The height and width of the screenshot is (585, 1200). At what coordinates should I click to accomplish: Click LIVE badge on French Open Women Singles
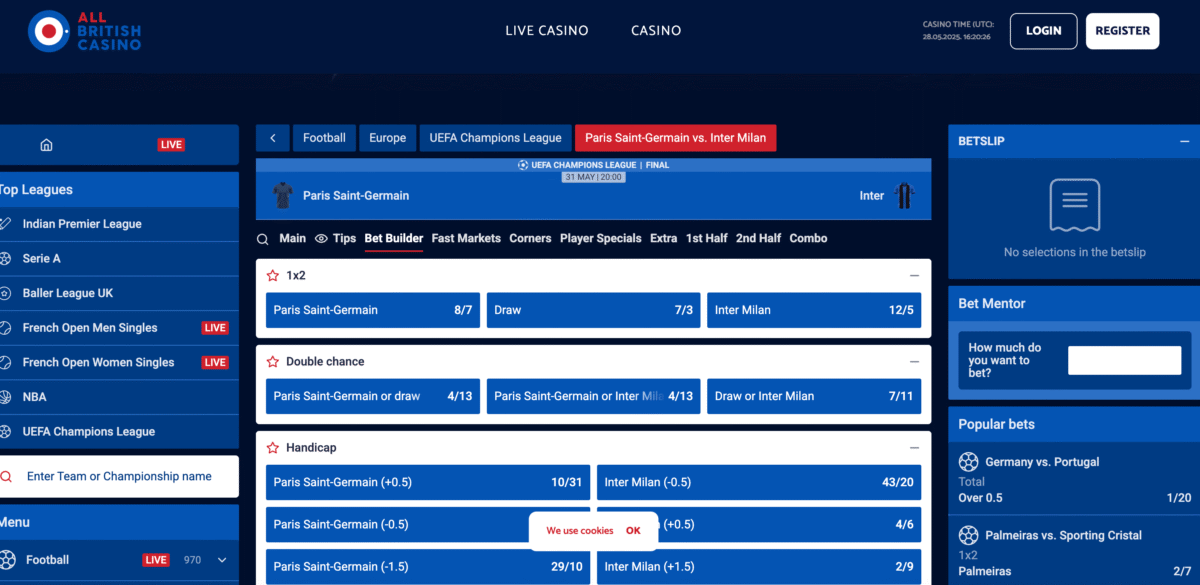(x=215, y=362)
